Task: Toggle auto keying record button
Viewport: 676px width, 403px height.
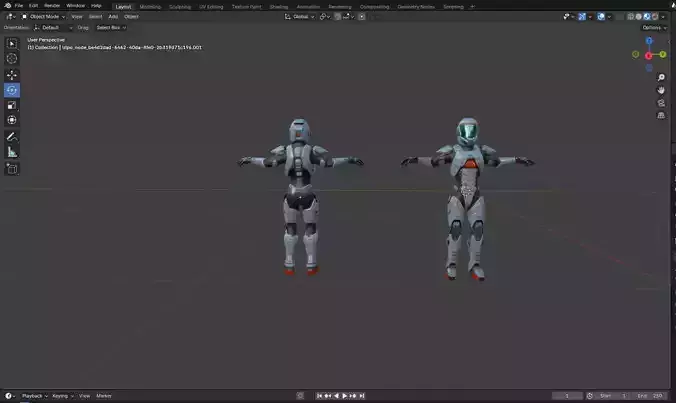Action: (x=300, y=396)
